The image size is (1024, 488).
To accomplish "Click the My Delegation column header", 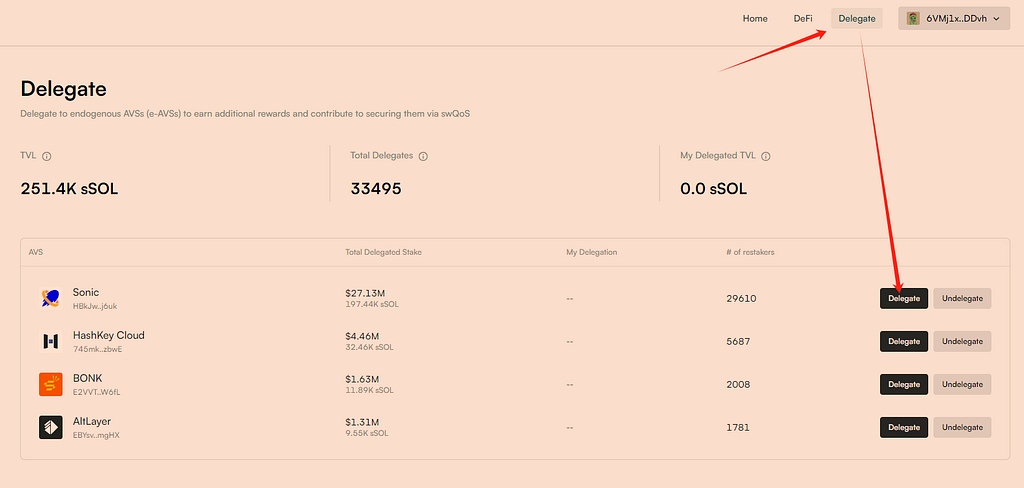I will coord(592,252).
